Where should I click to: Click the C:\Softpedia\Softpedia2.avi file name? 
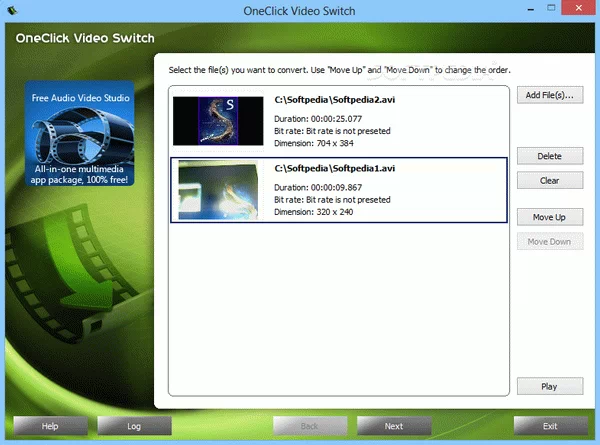[x=334, y=100]
